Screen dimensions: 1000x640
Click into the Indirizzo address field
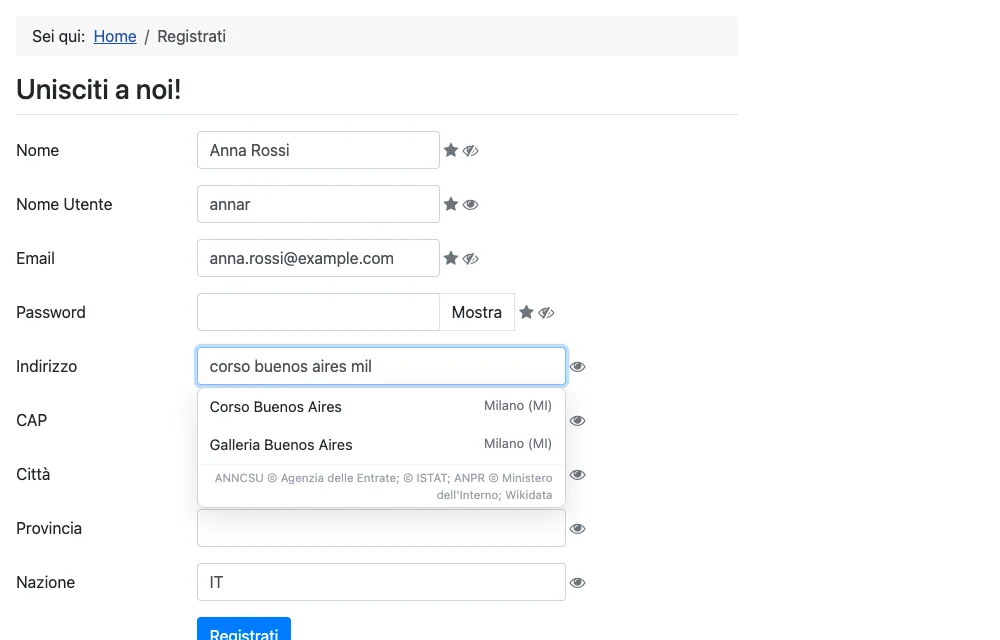click(x=381, y=366)
